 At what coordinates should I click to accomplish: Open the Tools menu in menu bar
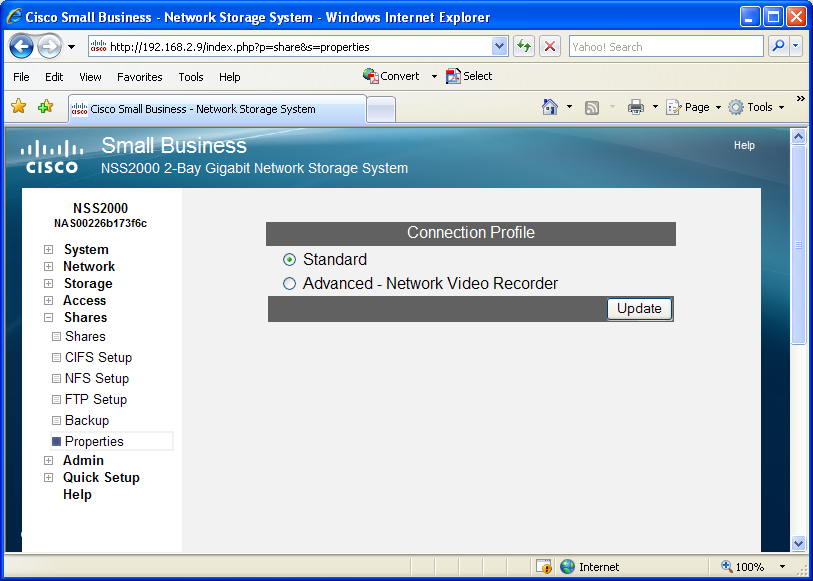tap(191, 77)
